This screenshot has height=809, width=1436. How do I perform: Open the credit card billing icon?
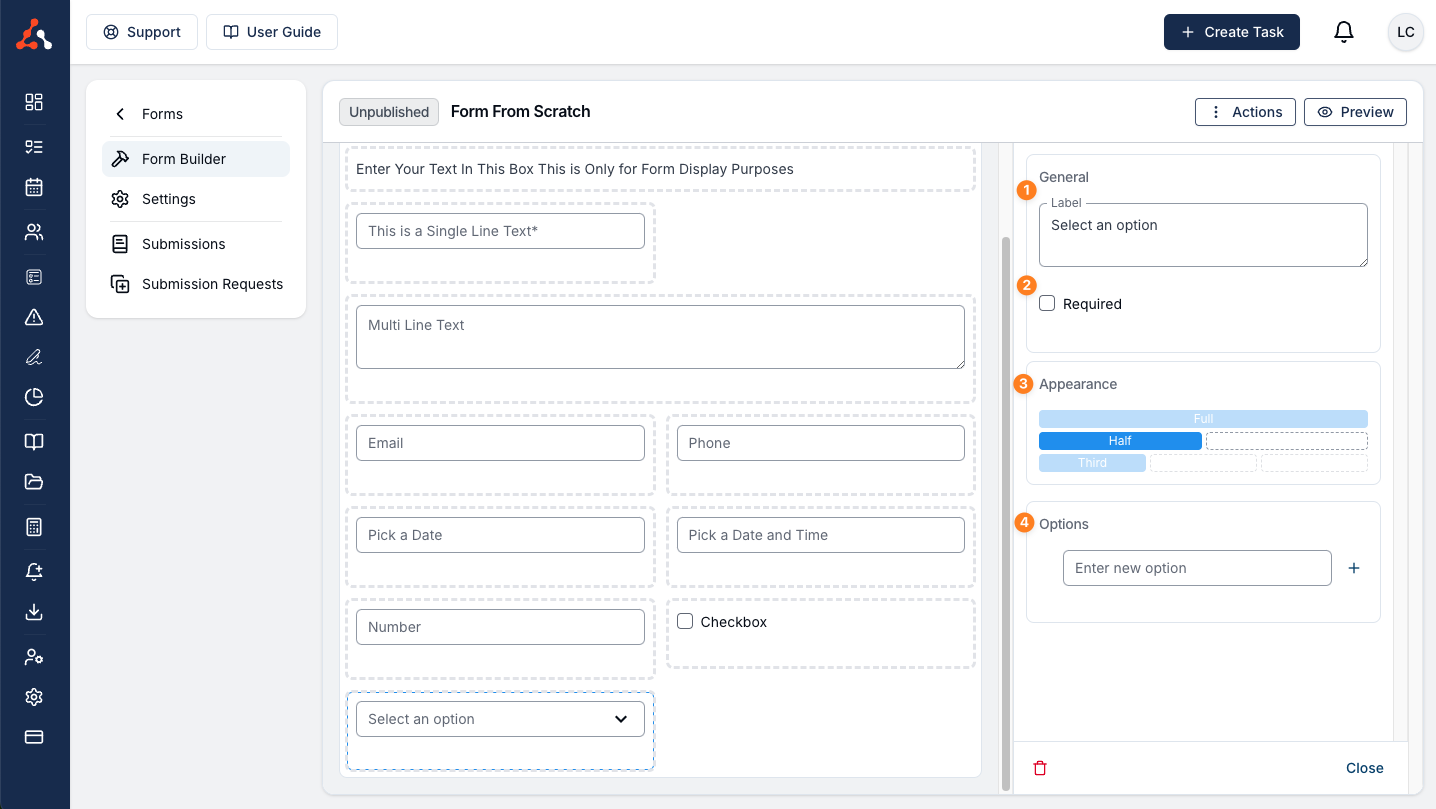(x=34, y=737)
